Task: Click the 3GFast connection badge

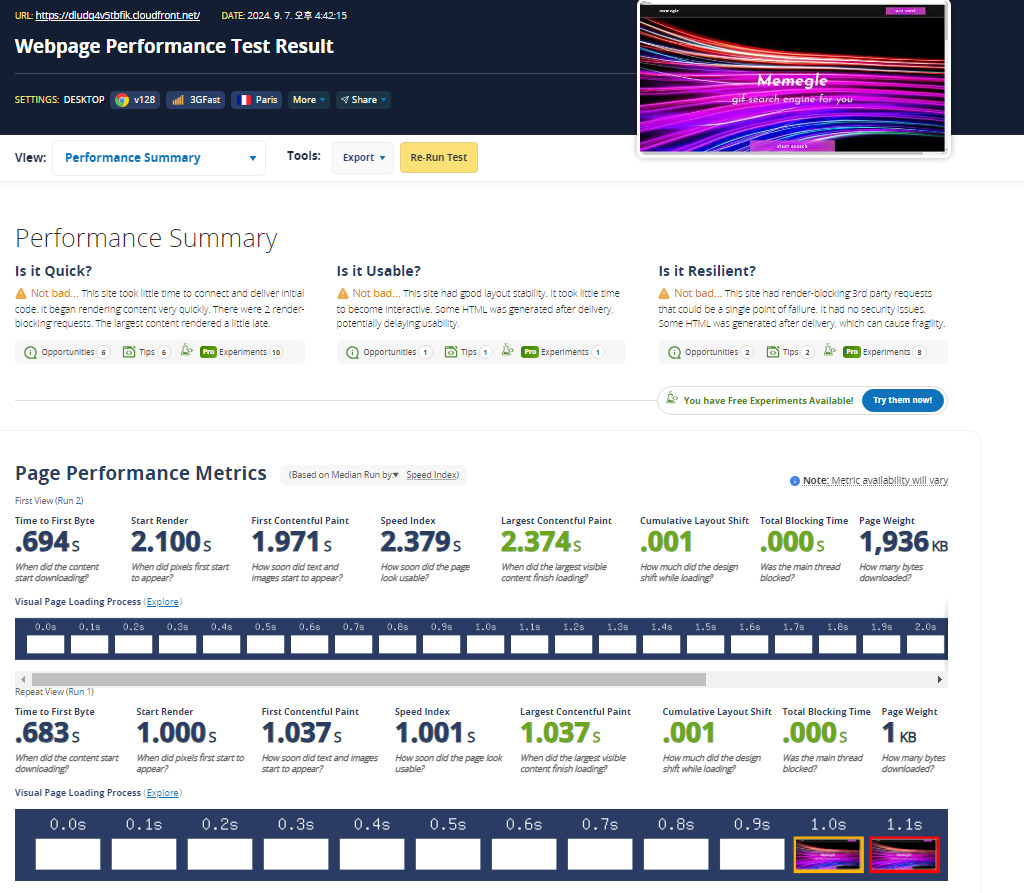Action: [x=196, y=100]
